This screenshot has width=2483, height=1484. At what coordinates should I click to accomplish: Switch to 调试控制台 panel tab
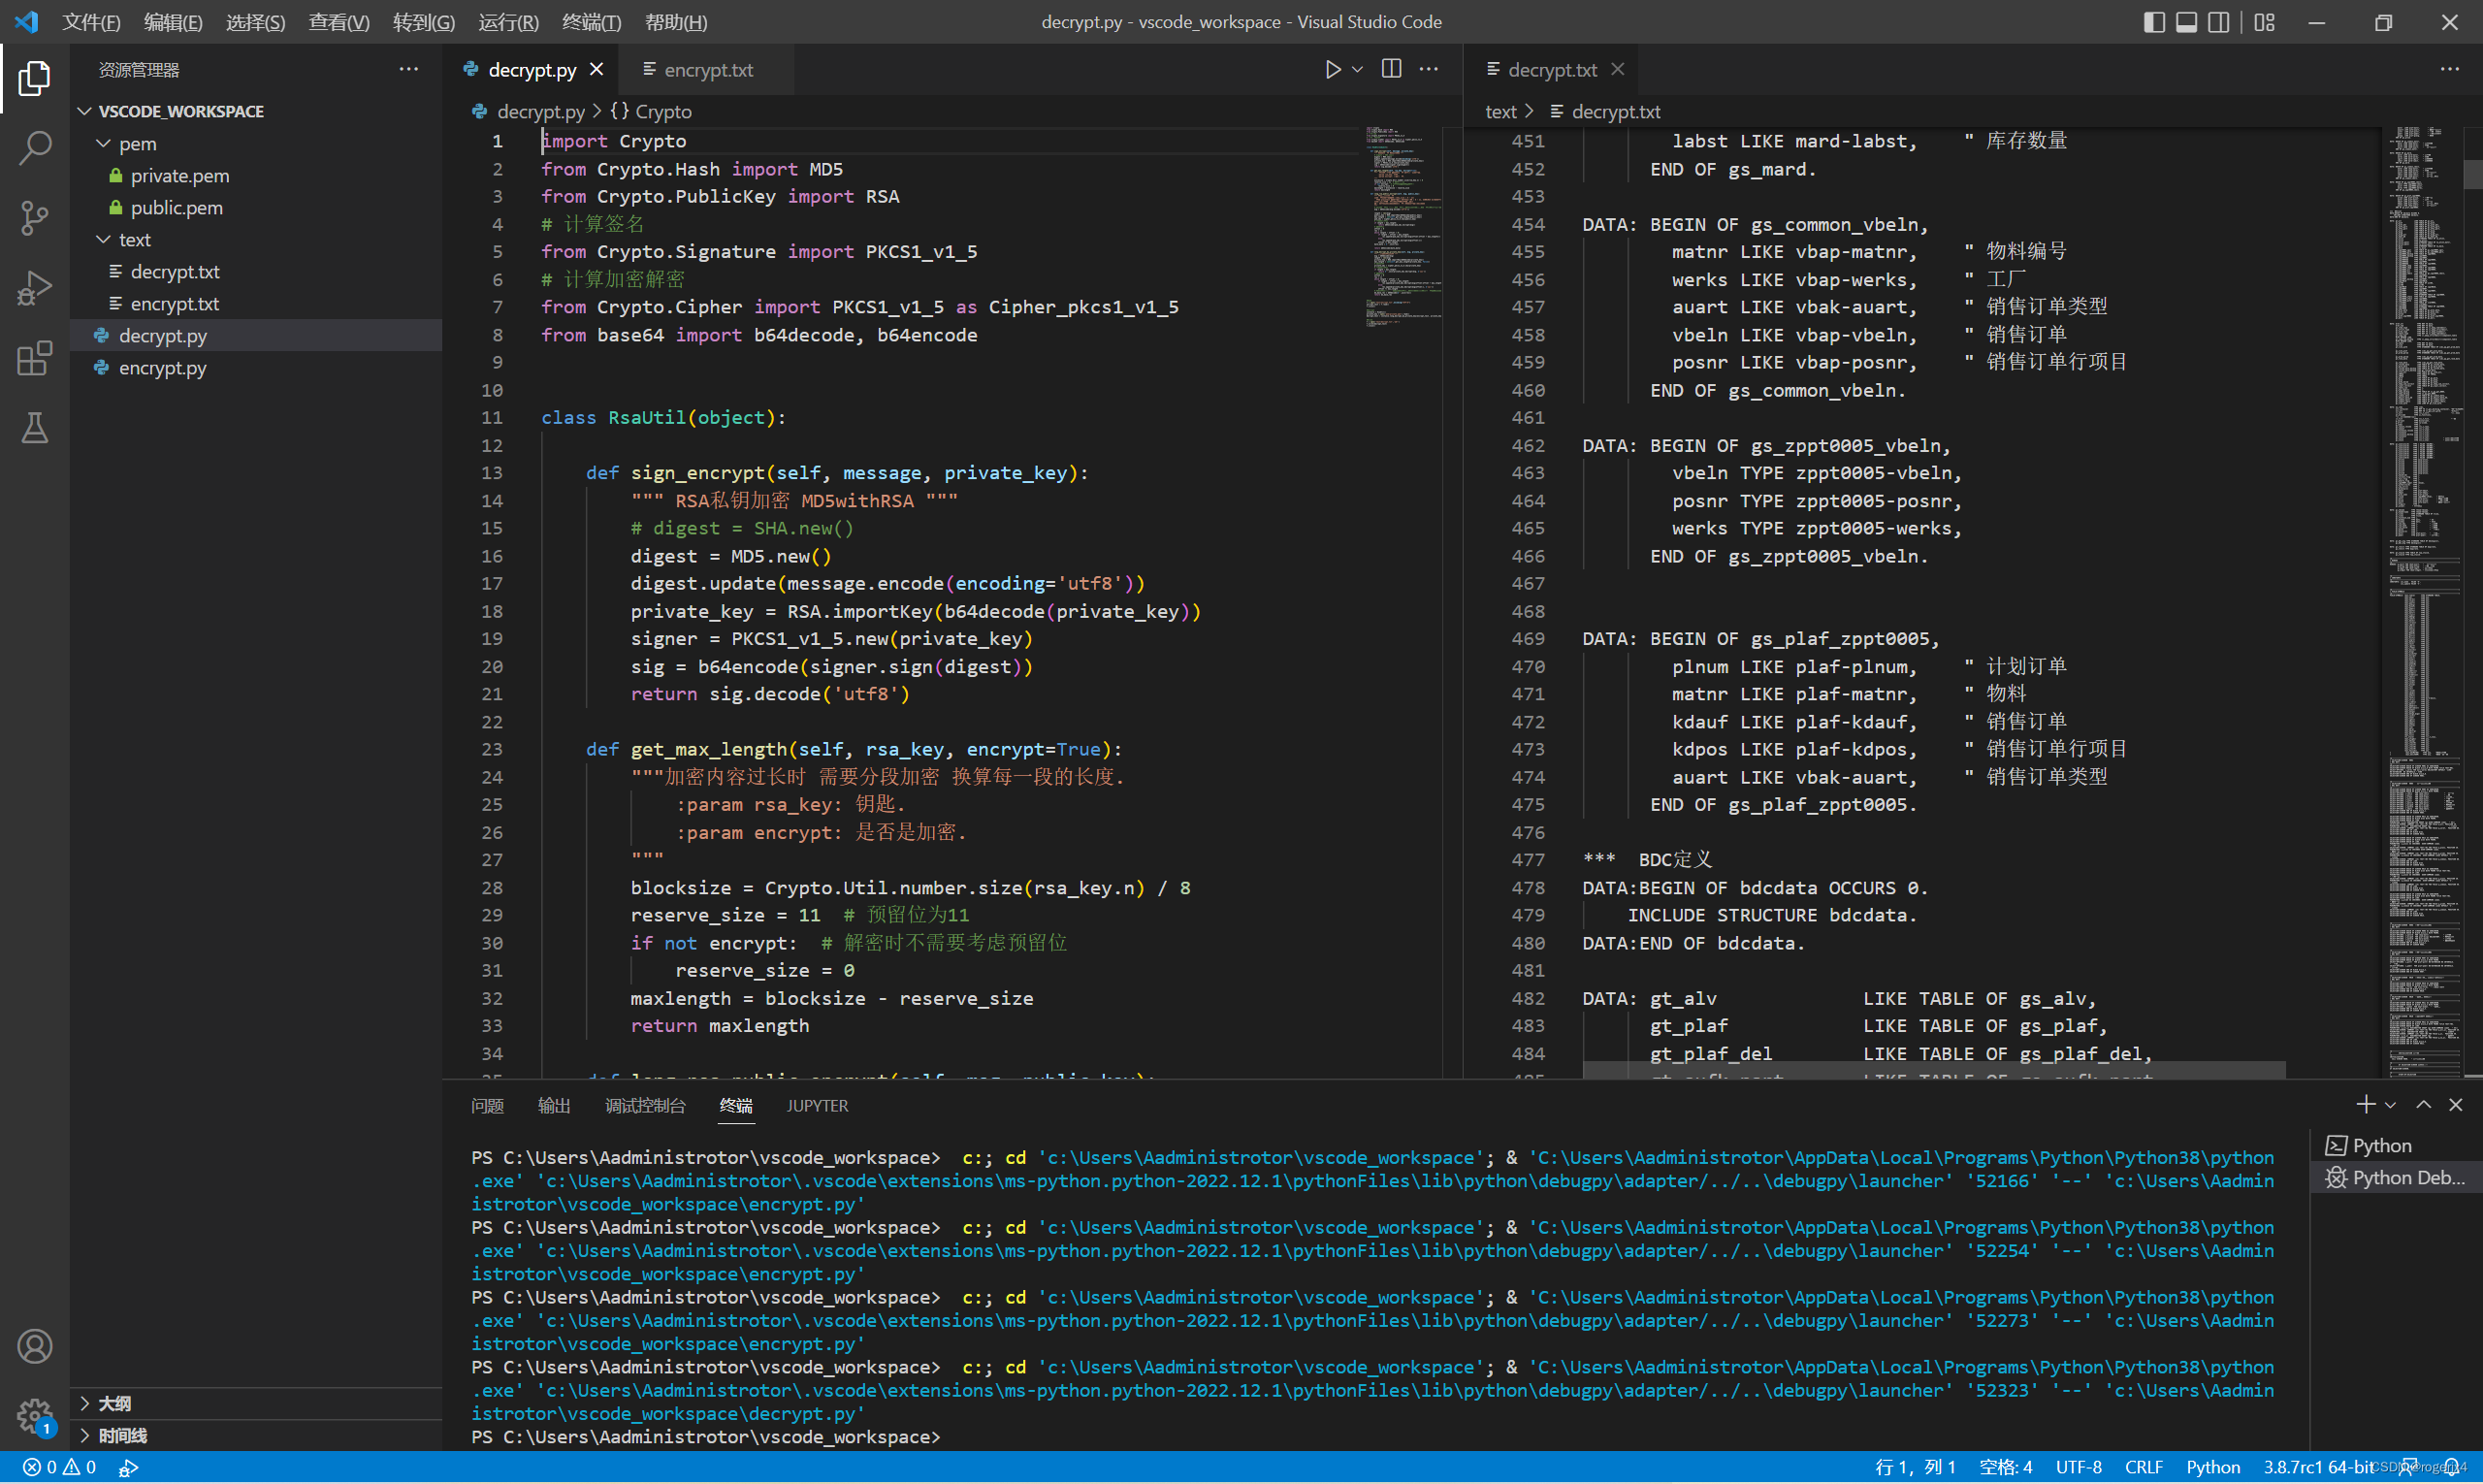(x=645, y=1105)
